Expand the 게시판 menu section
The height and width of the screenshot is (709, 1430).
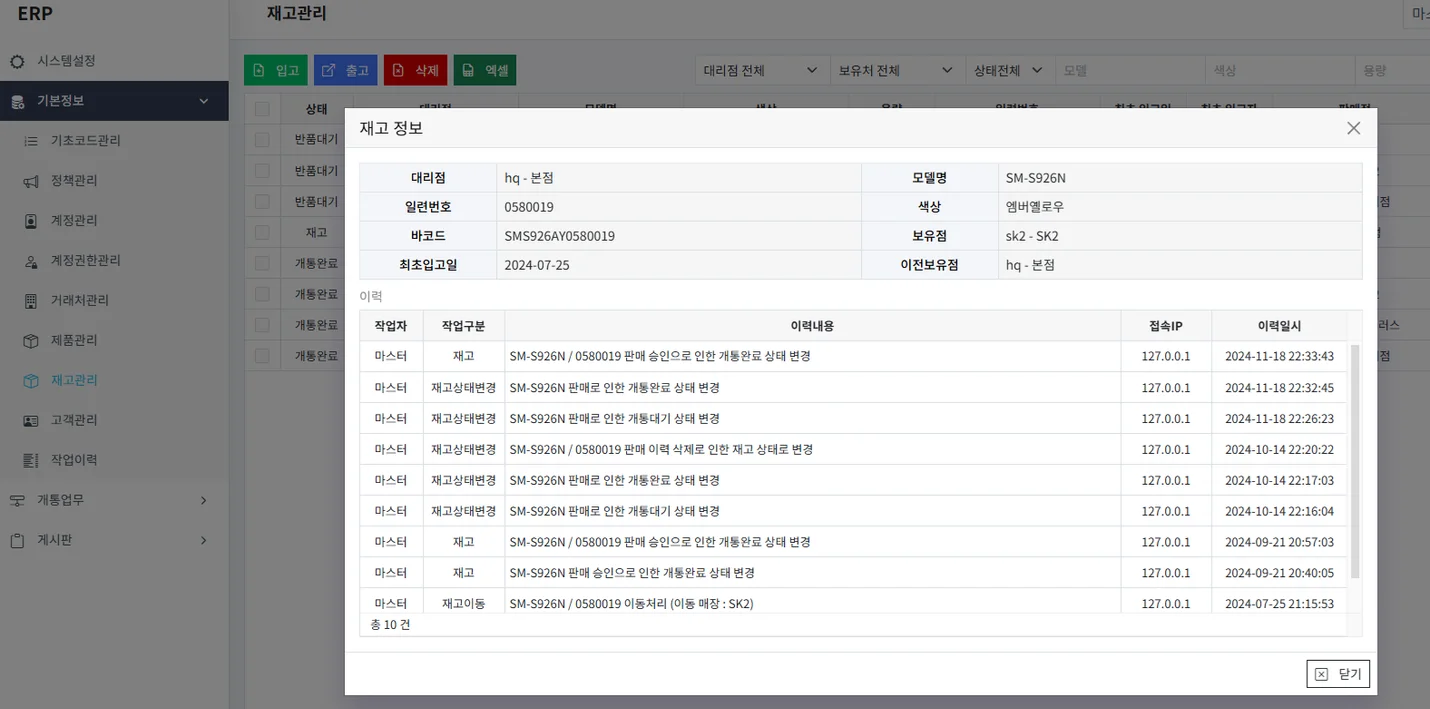click(x=204, y=540)
